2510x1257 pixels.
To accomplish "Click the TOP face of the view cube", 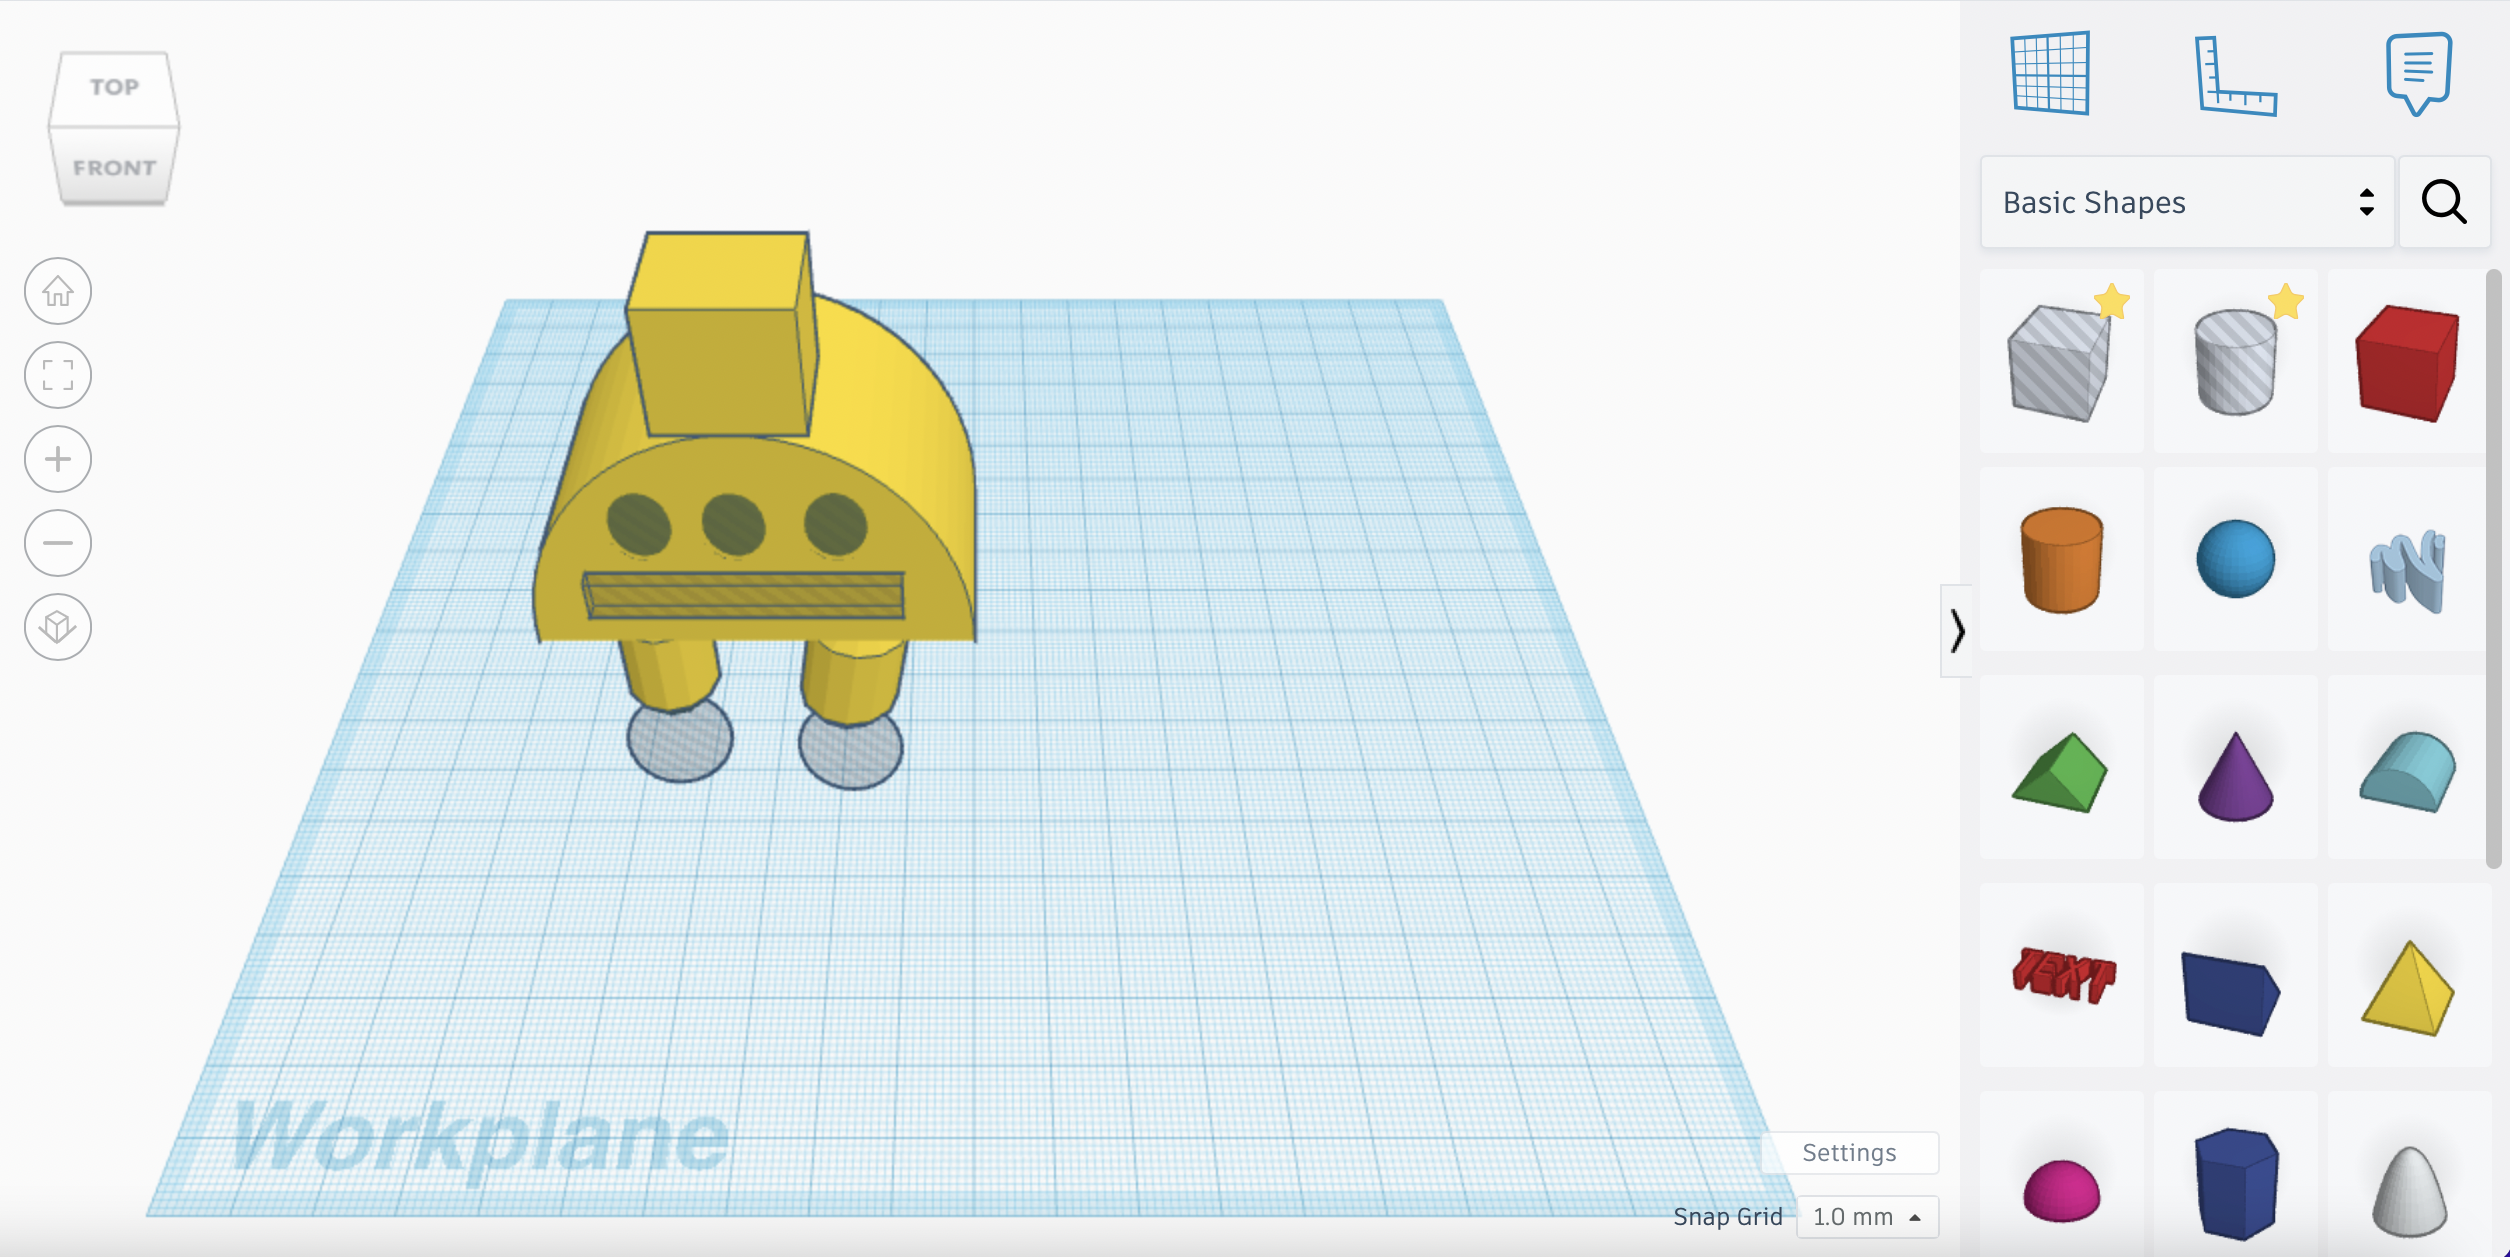I will click(x=114, y=88).
